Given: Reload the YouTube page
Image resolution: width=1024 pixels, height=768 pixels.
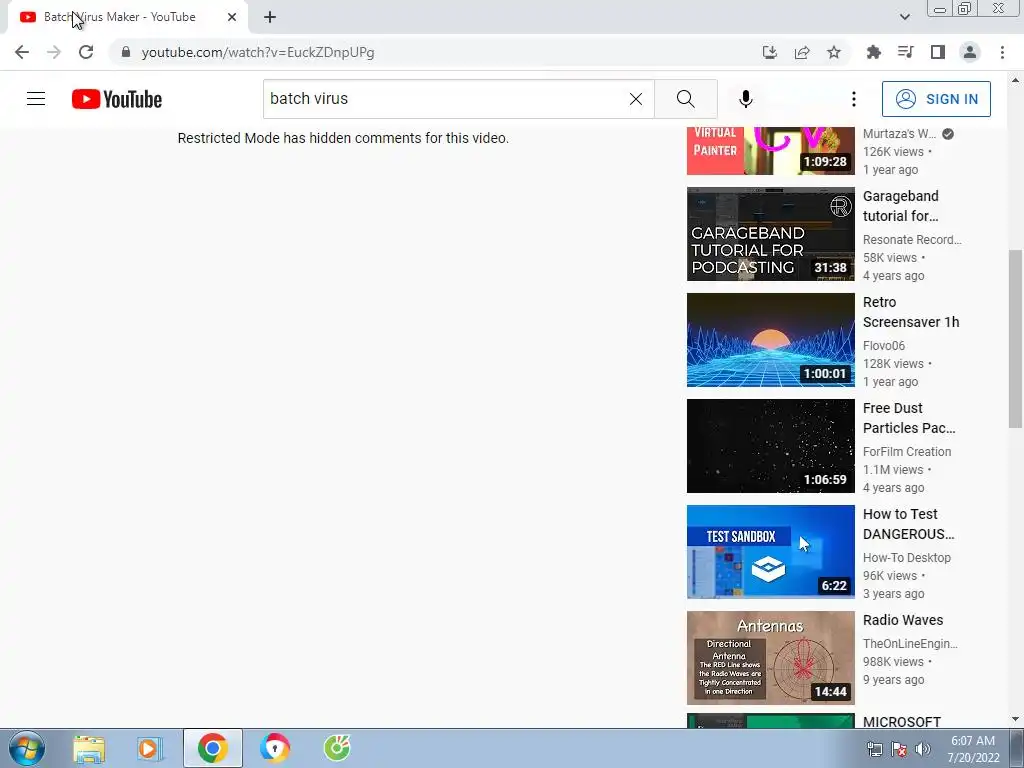Looking at the screenshot, I should click(x=86, y=52).
